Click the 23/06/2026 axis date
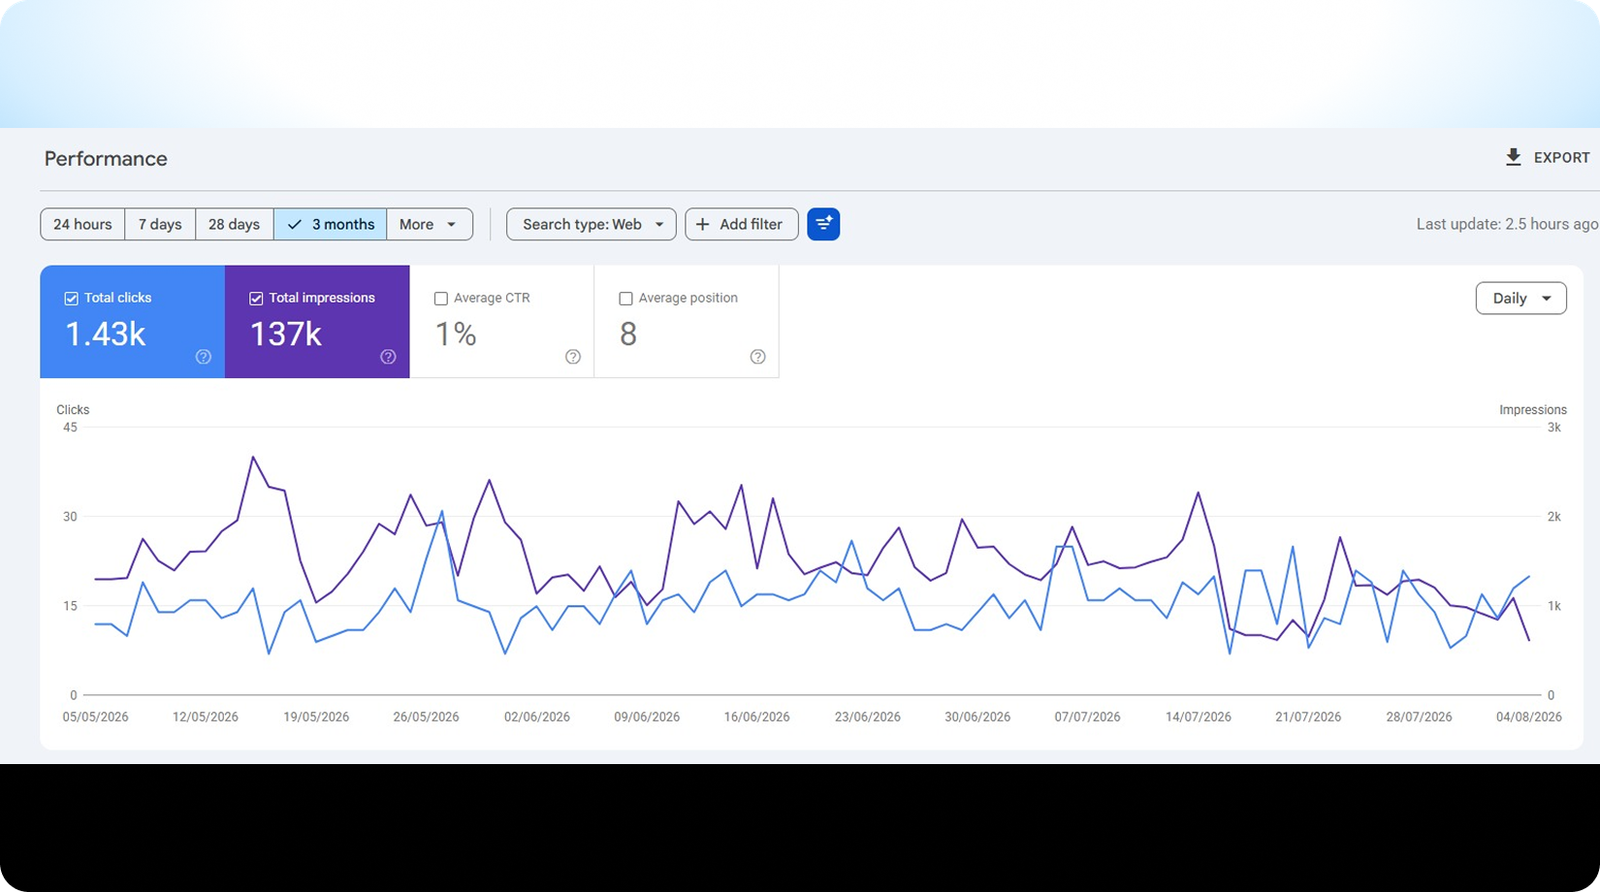This screenshot has height=892, width=1600. click(x=868, y=717)
